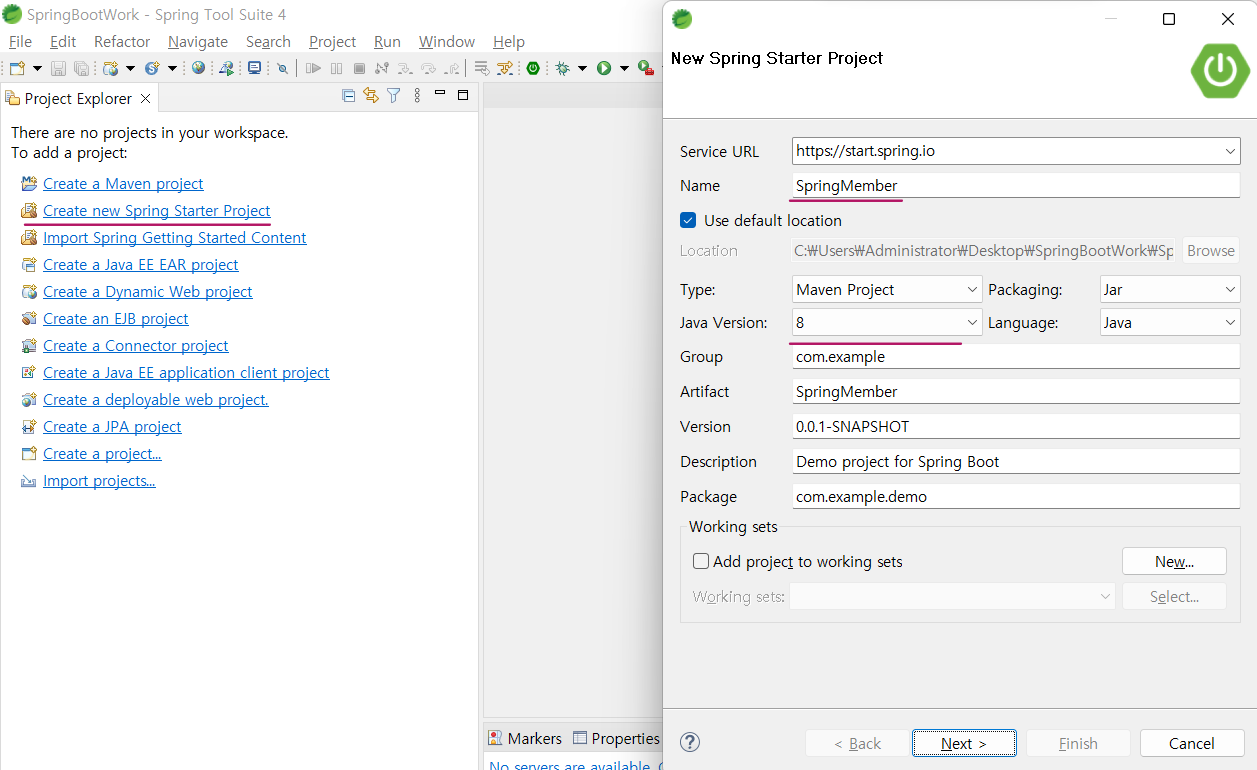Click the Step Into icon
Screen dimensions: 1257x770
405,68
